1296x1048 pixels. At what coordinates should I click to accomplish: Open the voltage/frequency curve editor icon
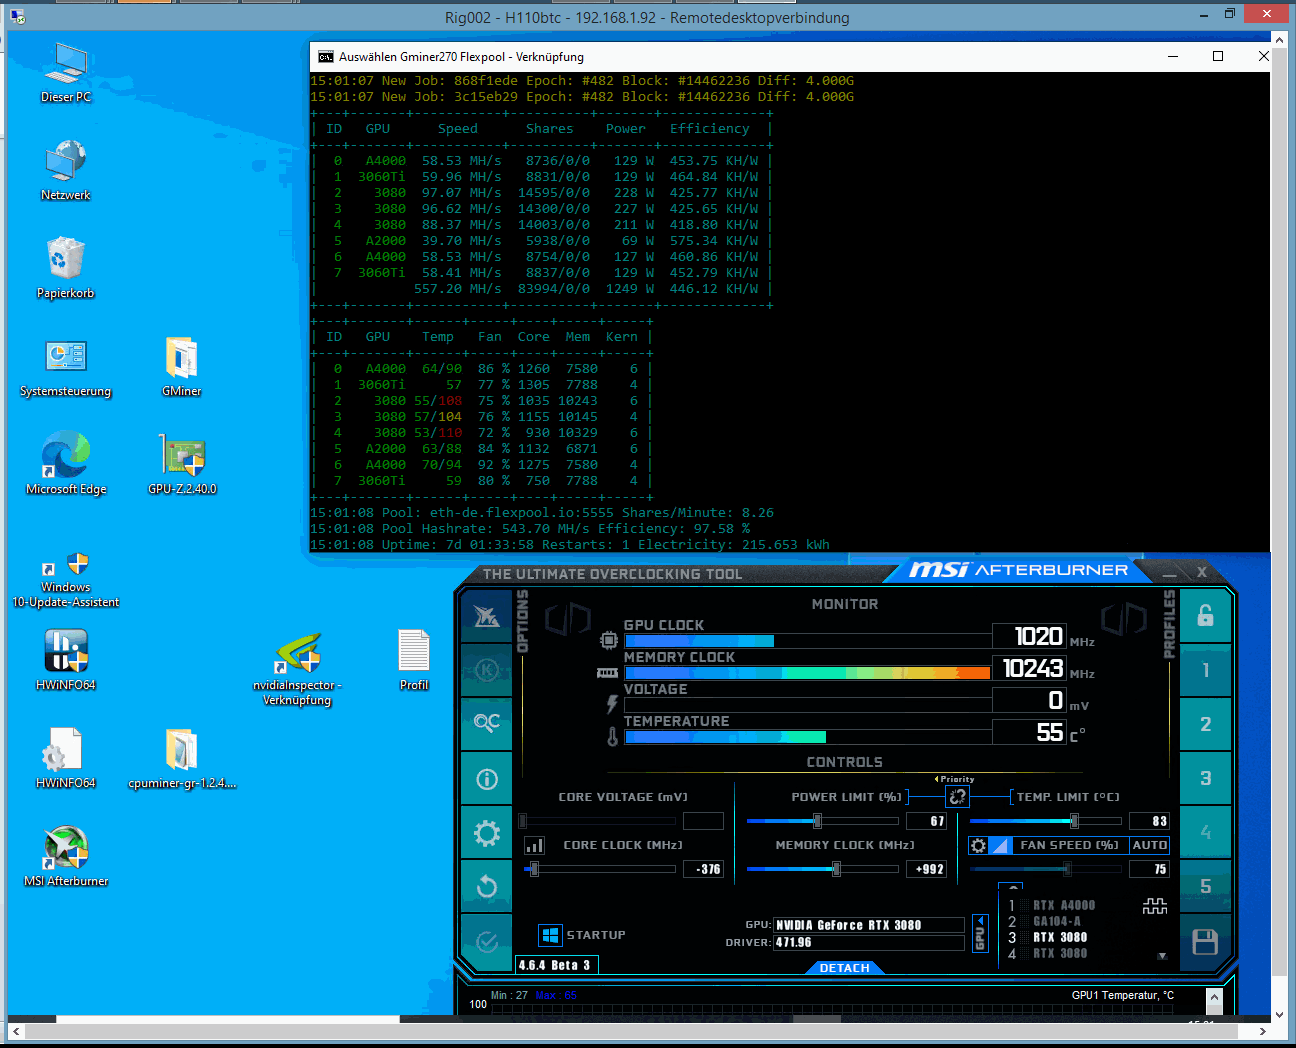coord(535,846)
